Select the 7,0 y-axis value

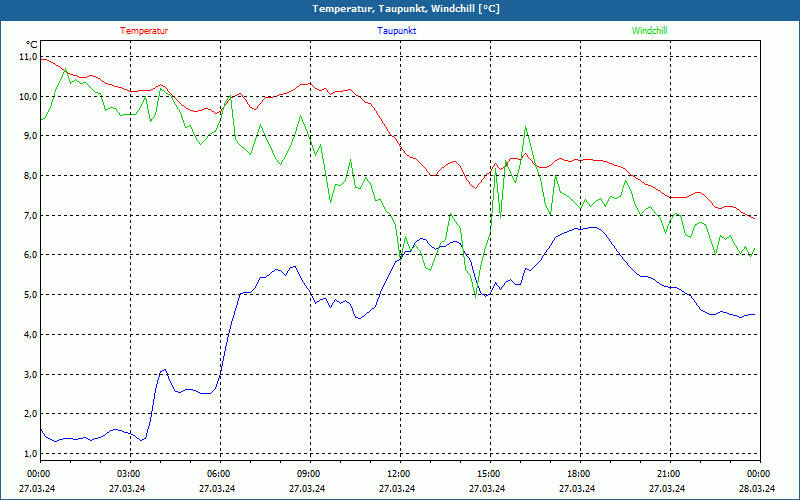pyautogui.click(x=30, y=215)
